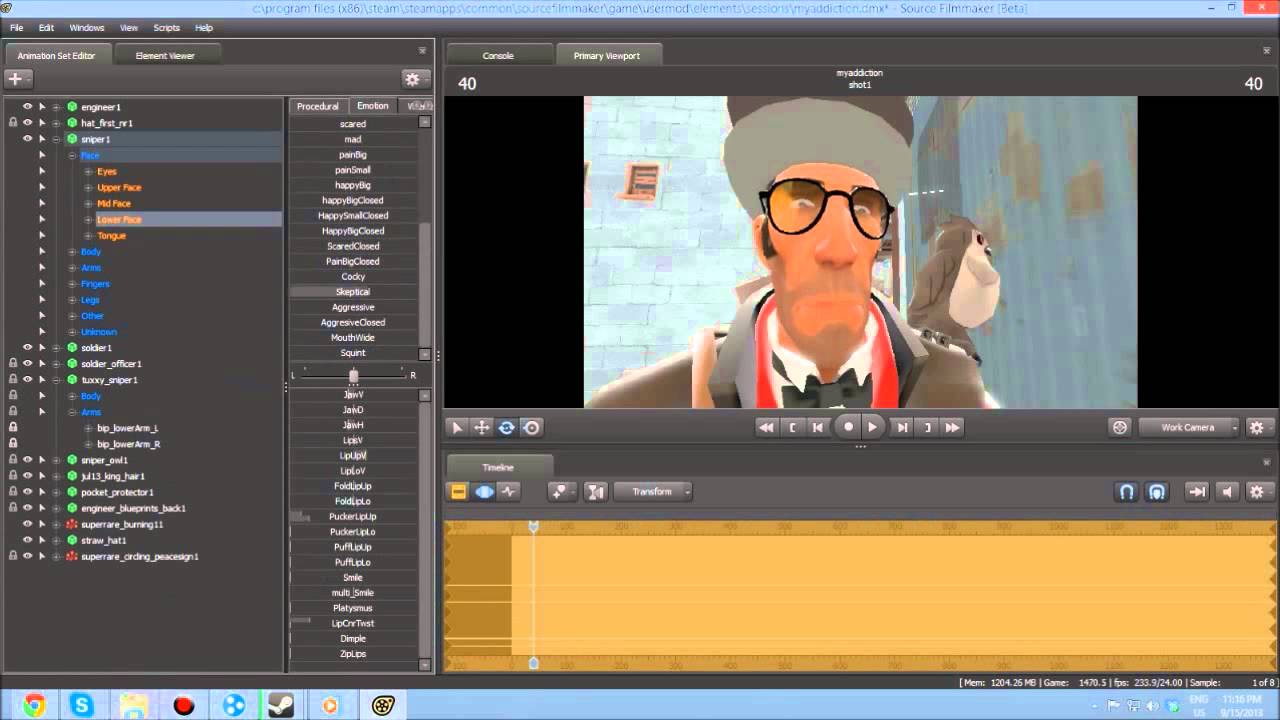Expand the Fingers control group

click(73, 283)
